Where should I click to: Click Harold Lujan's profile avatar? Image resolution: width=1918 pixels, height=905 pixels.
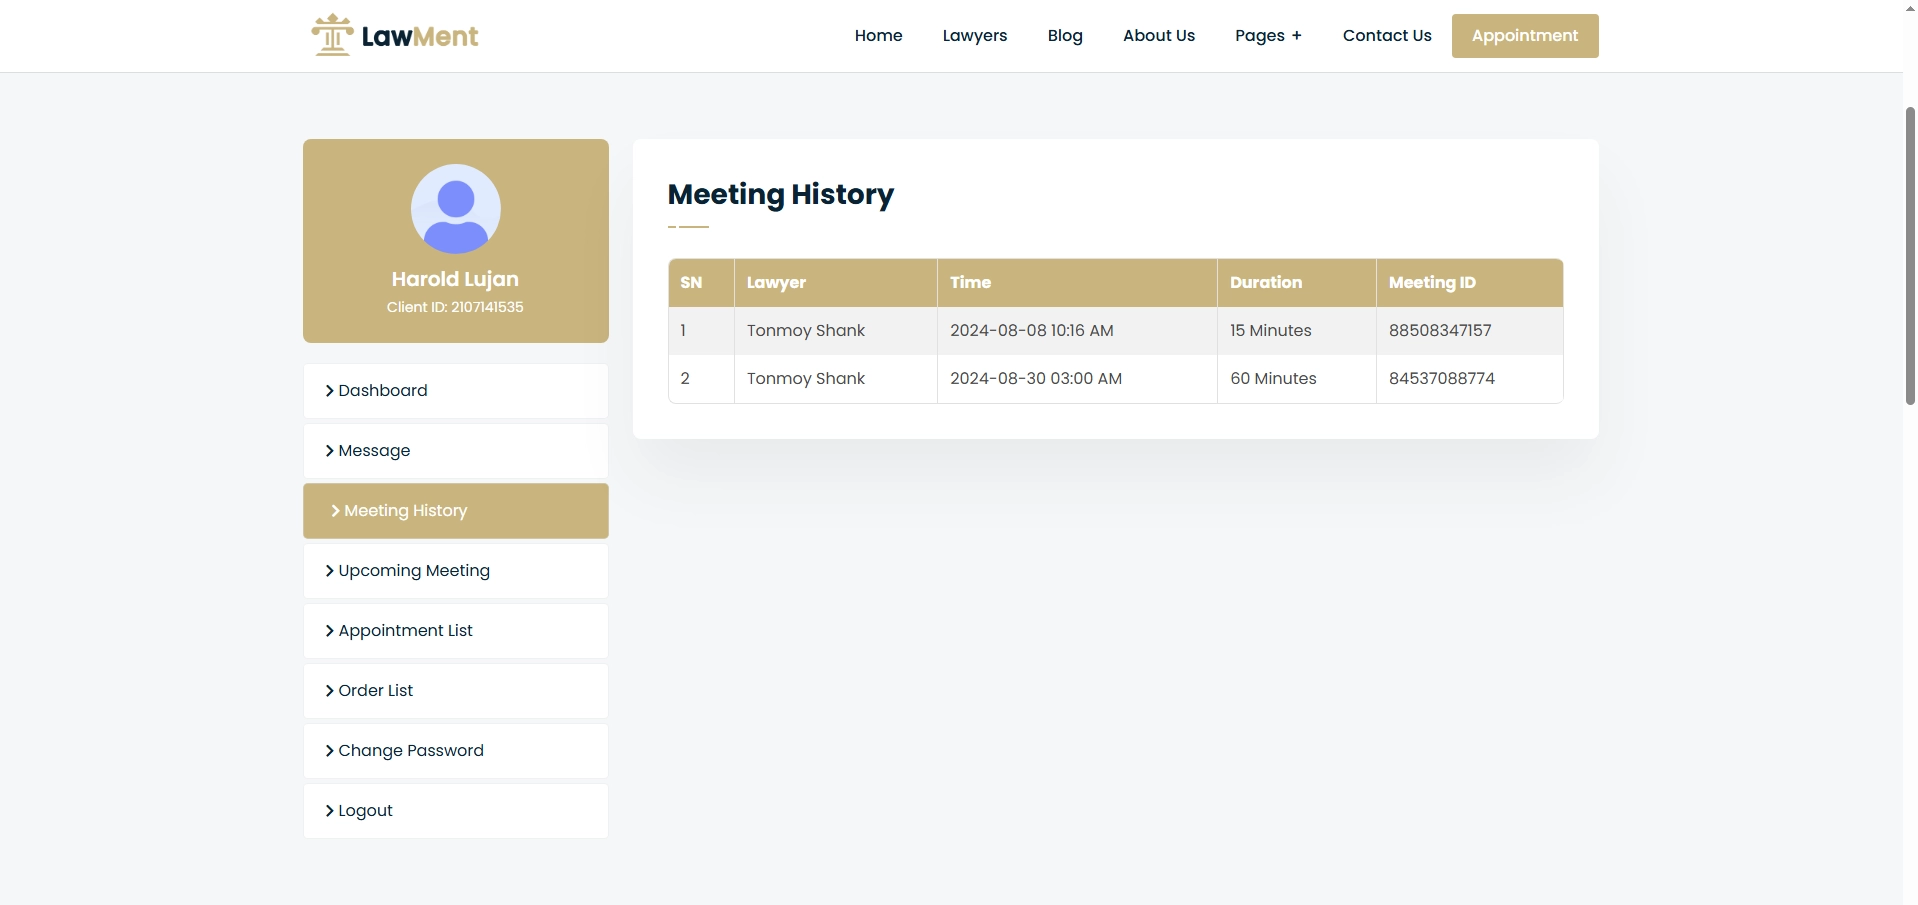point(456,209)
